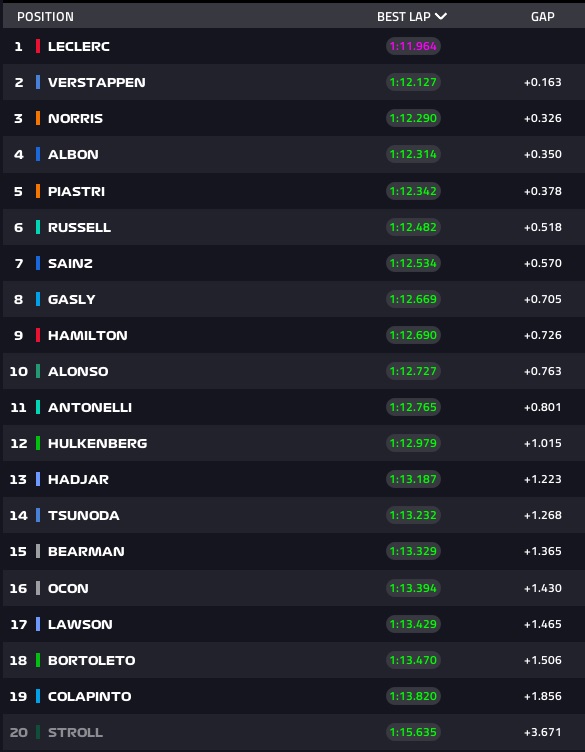
Task: Select the NORRIS driver row
Action: (293, 118)
